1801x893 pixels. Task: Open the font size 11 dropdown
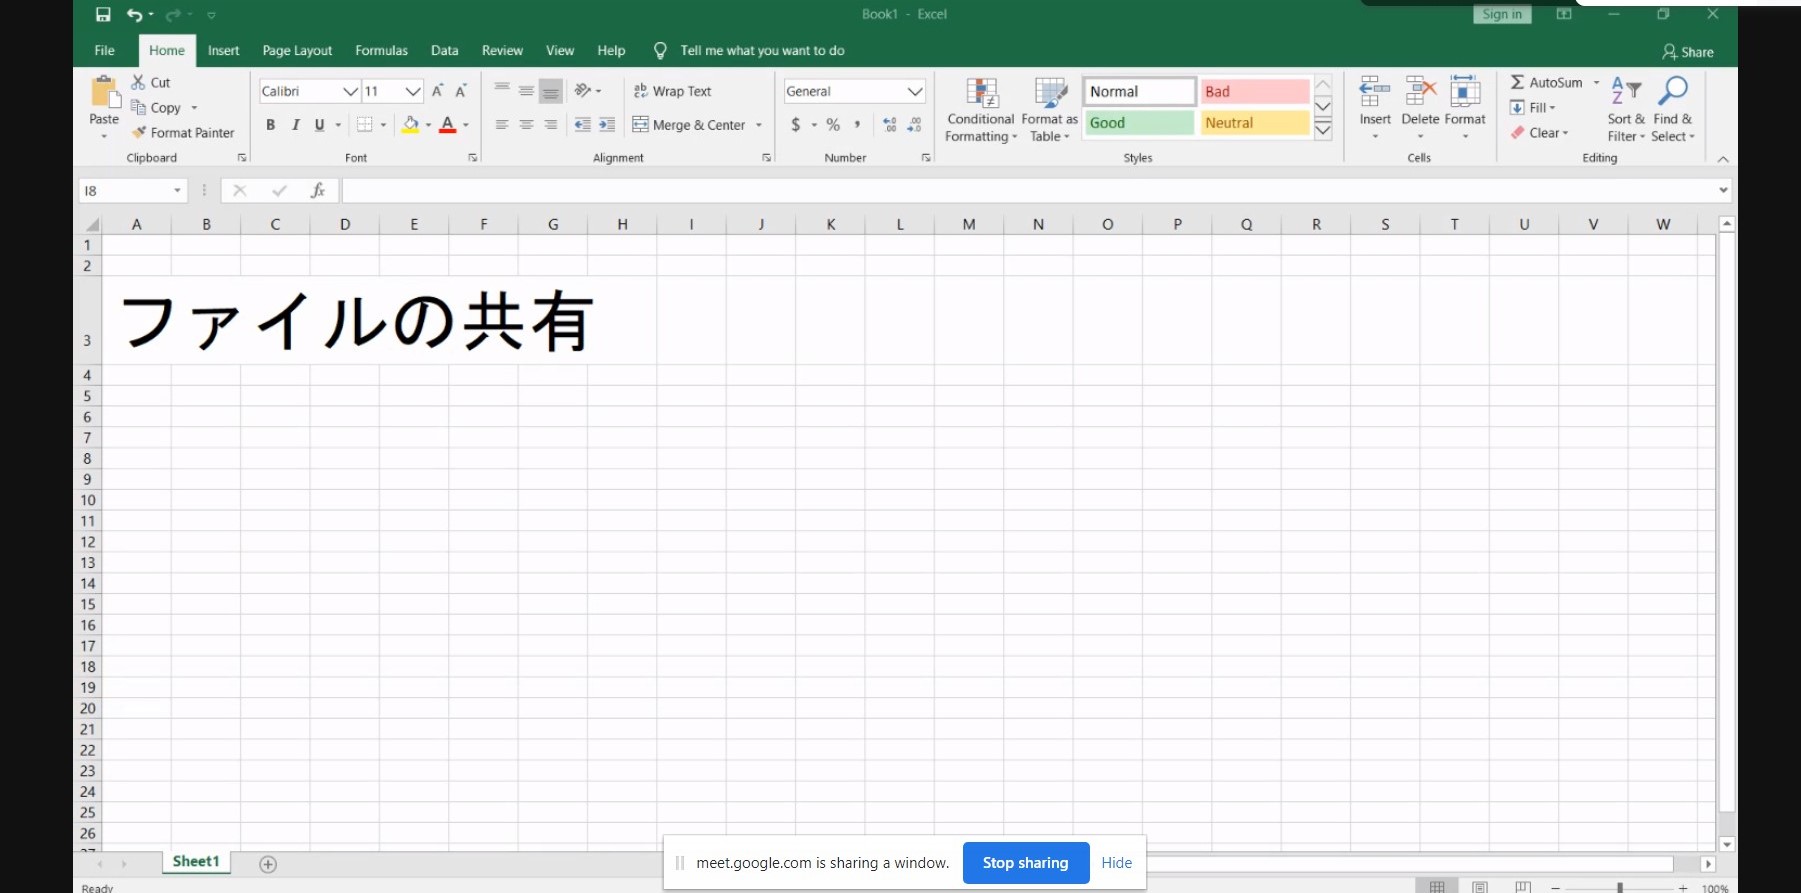coord(412,91)
